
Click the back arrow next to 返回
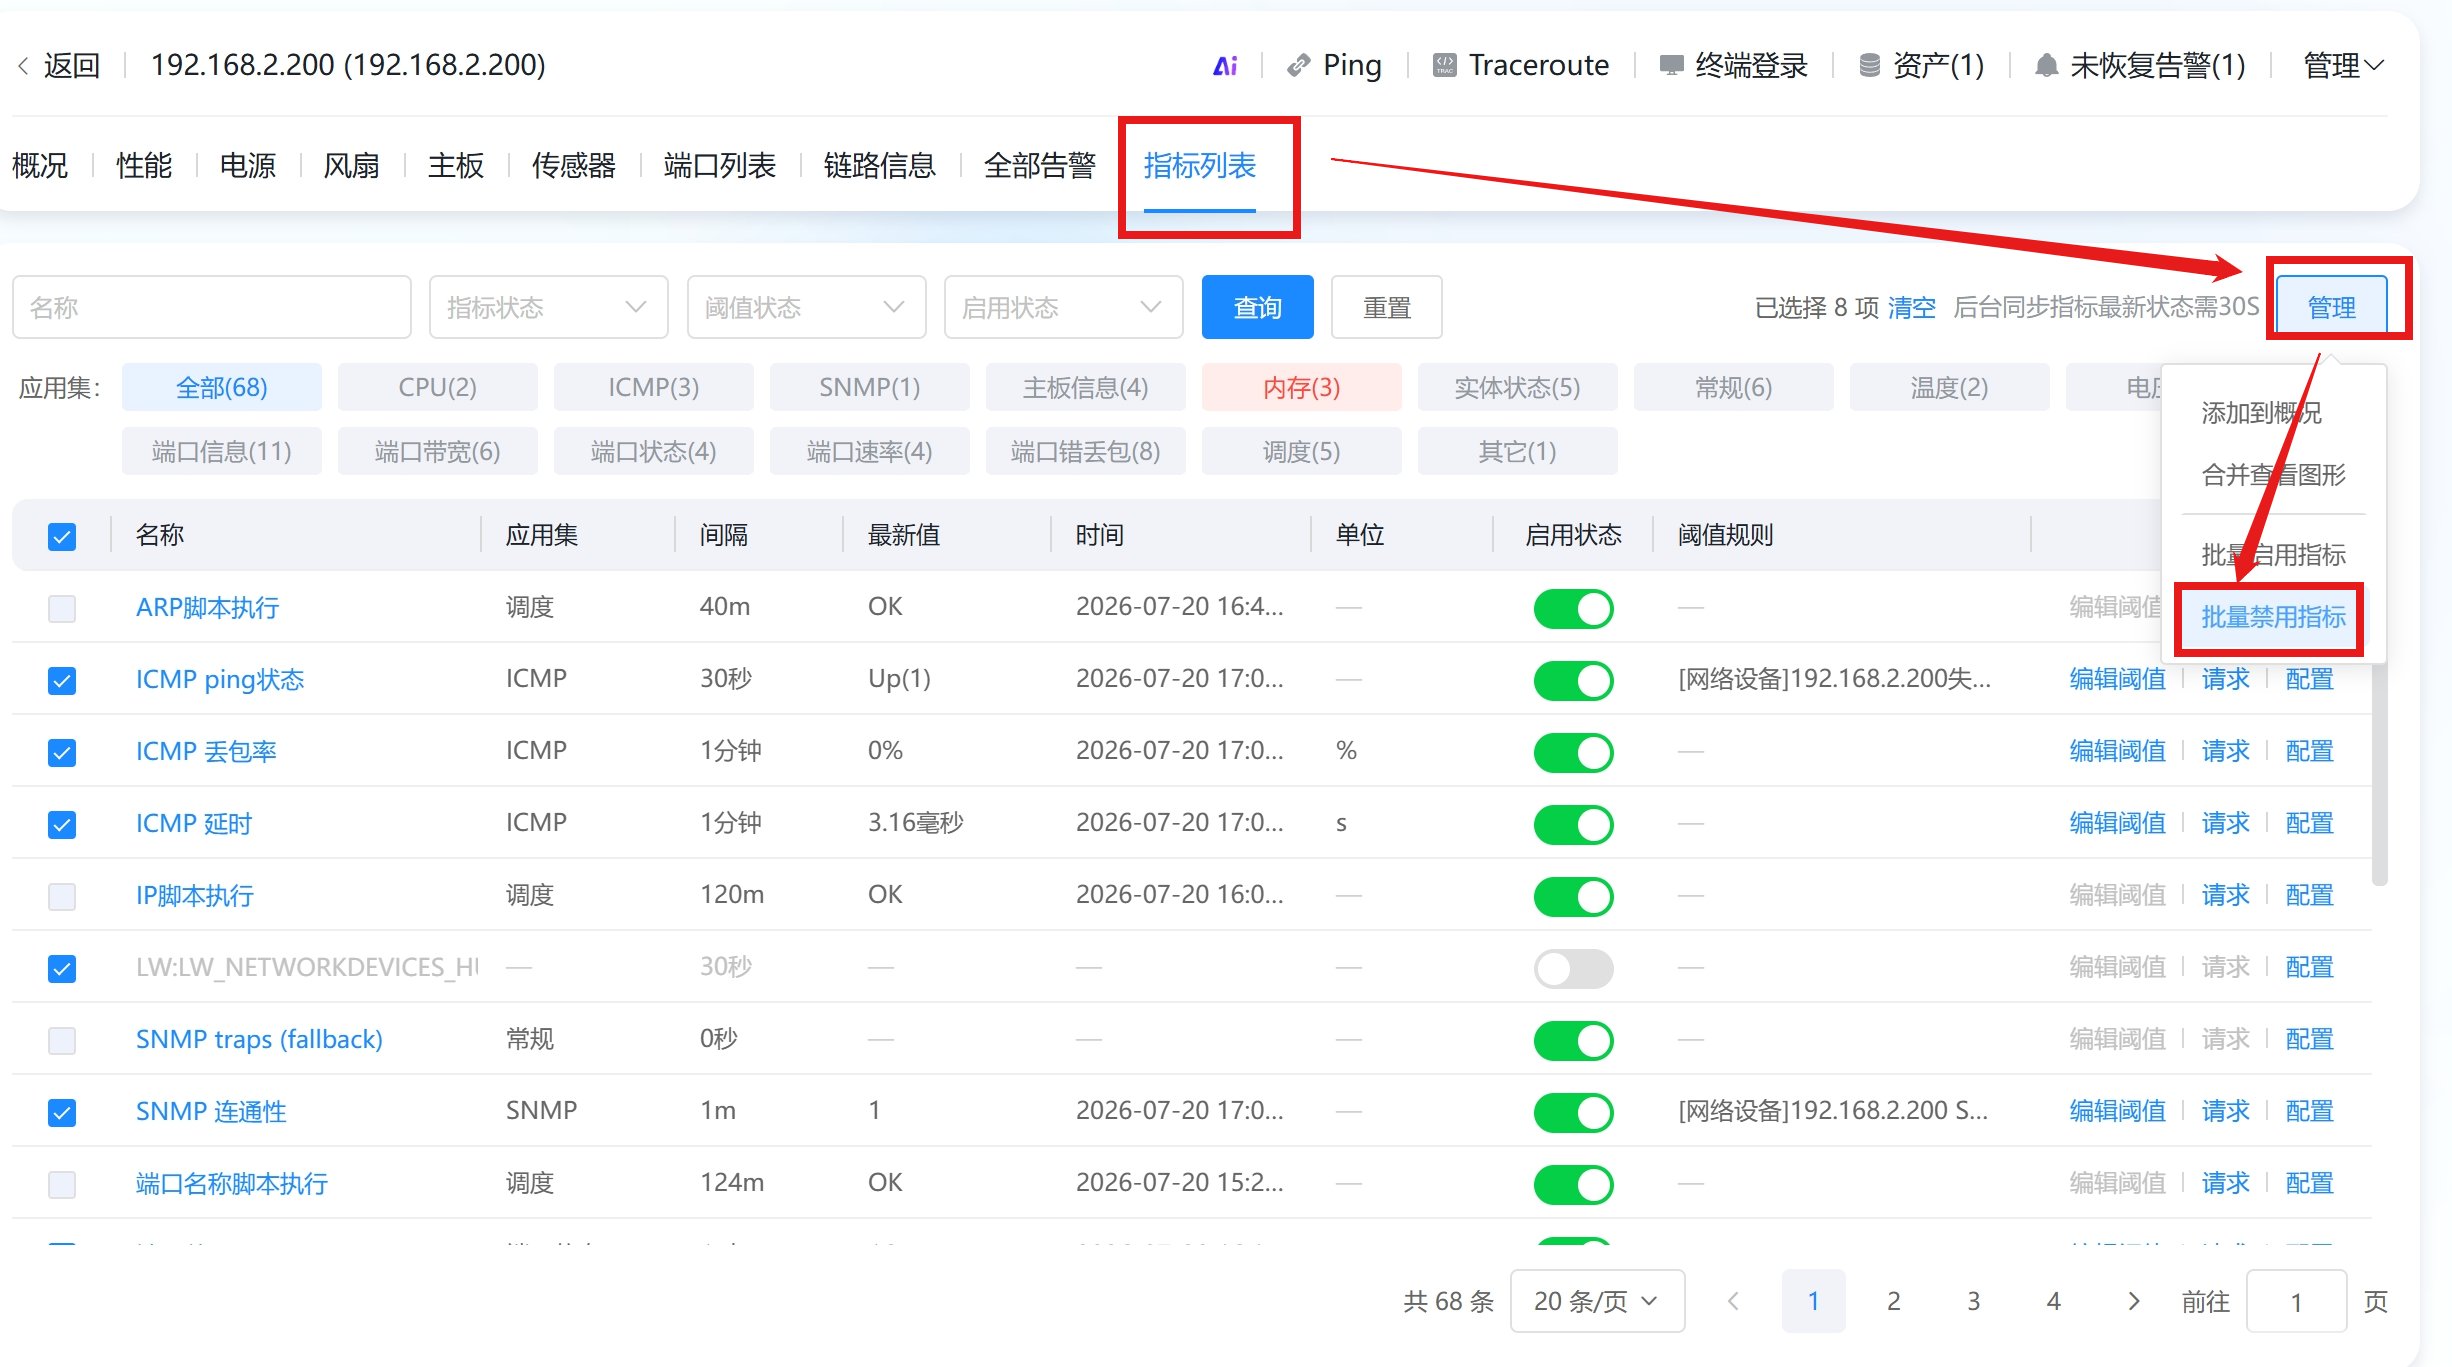(x=23, y=66)
